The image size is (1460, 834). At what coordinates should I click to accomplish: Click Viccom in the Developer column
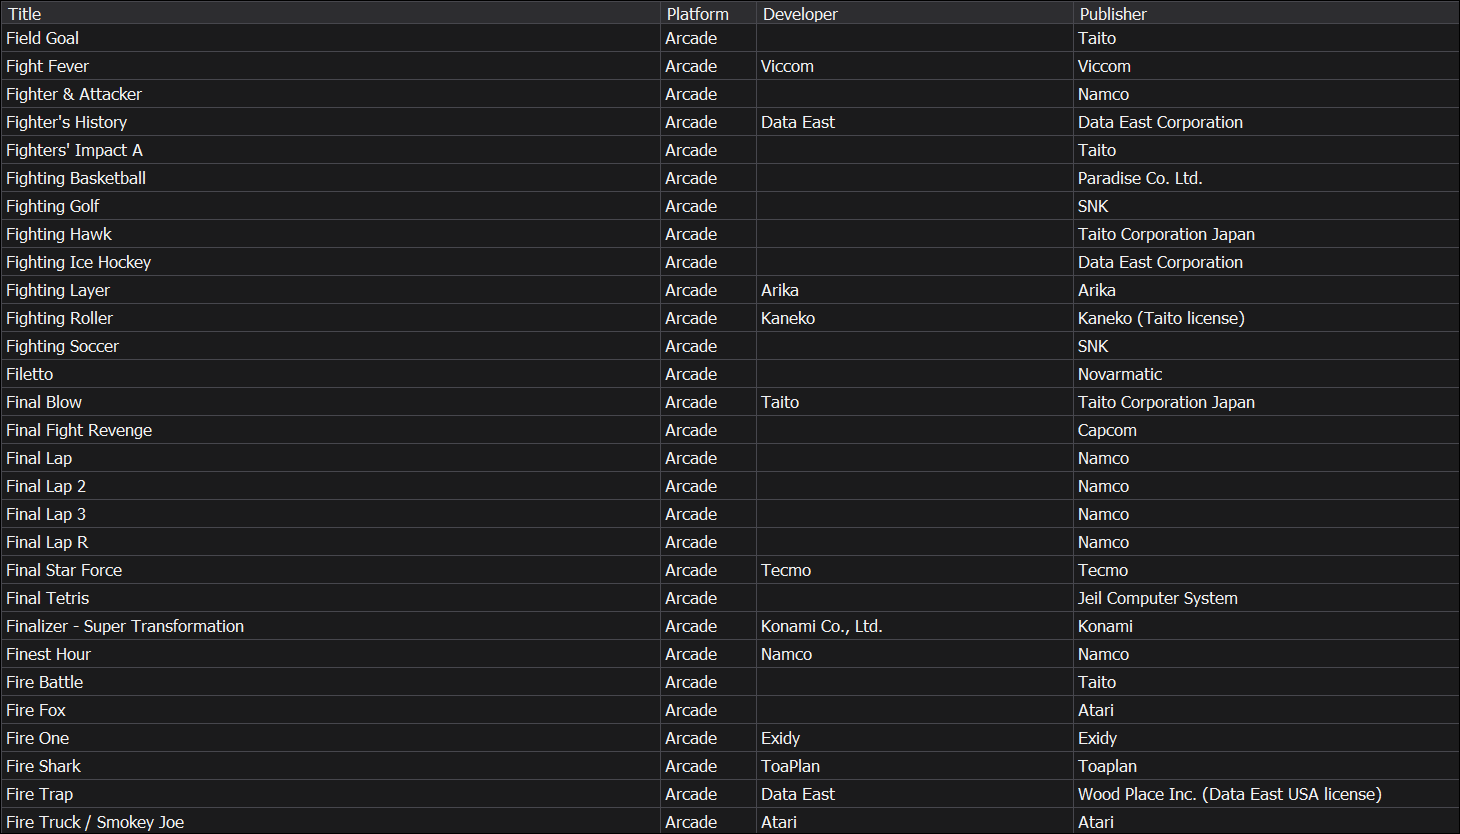tap(787, 66)
